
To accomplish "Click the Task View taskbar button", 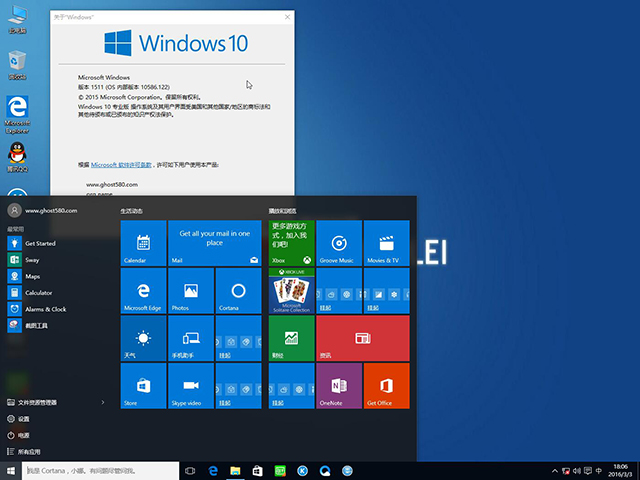I will pyautogui.click(x=189, y=470).
